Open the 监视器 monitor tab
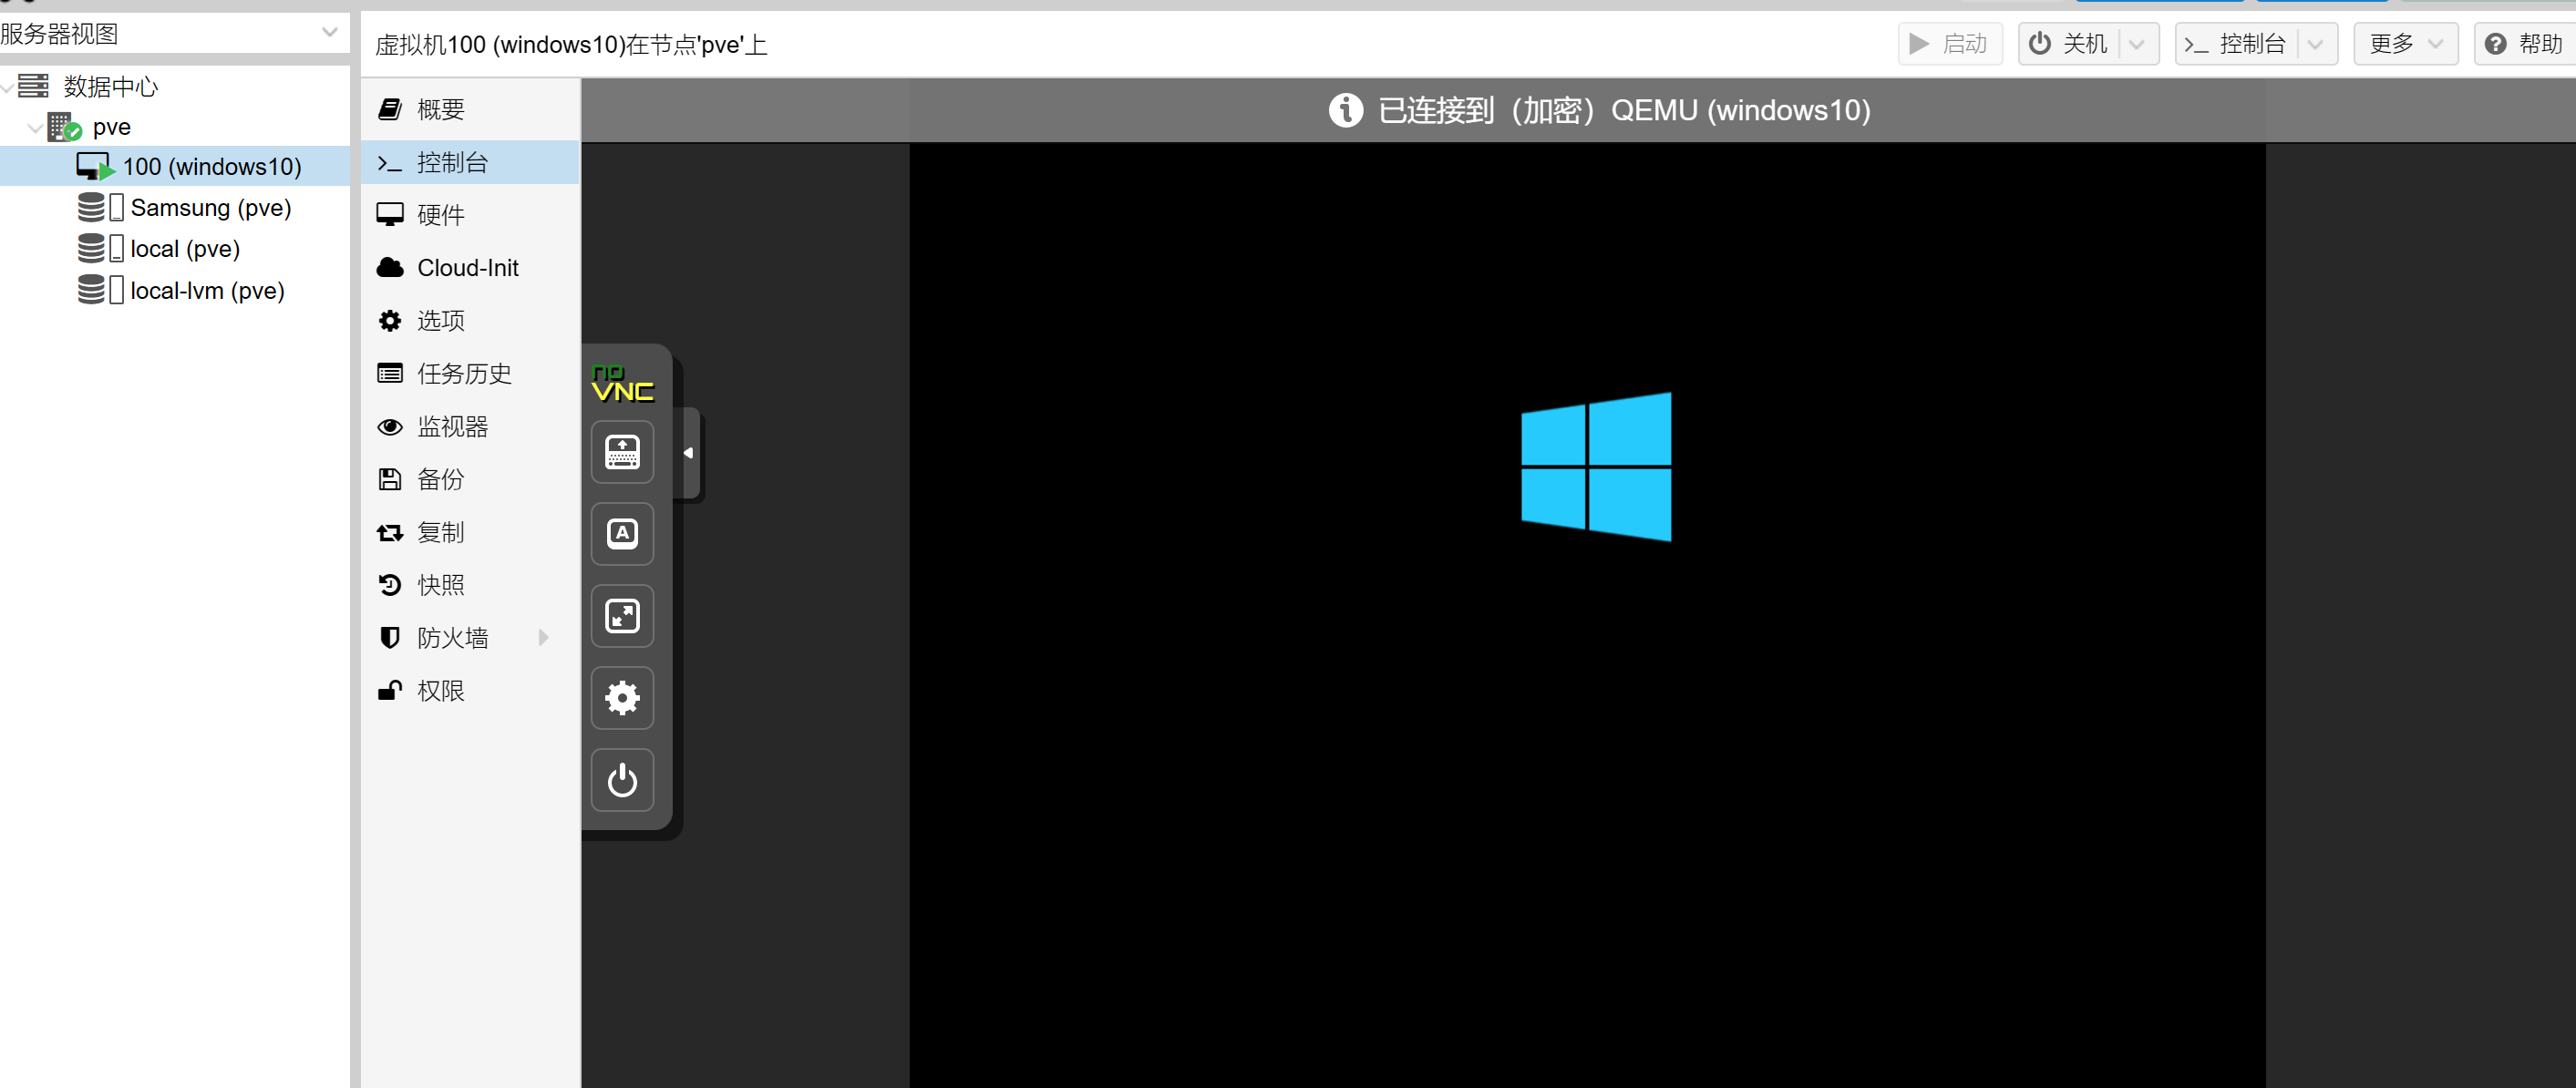This screenshot has height=1088, width=2576. 470,427
